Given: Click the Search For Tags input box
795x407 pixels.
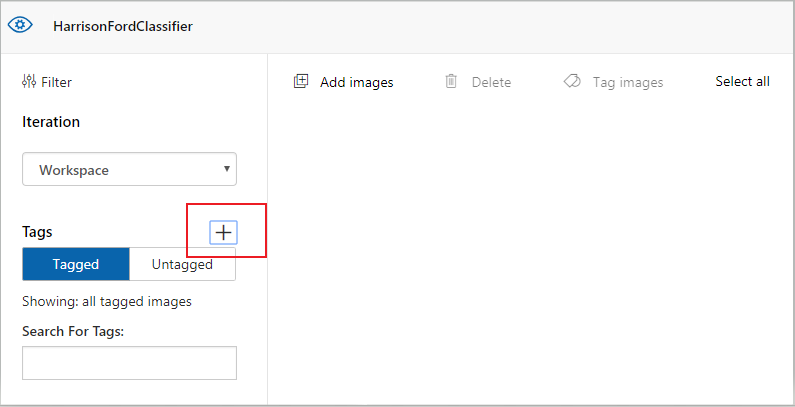Looking at the screenshot, I should (129, 363).
